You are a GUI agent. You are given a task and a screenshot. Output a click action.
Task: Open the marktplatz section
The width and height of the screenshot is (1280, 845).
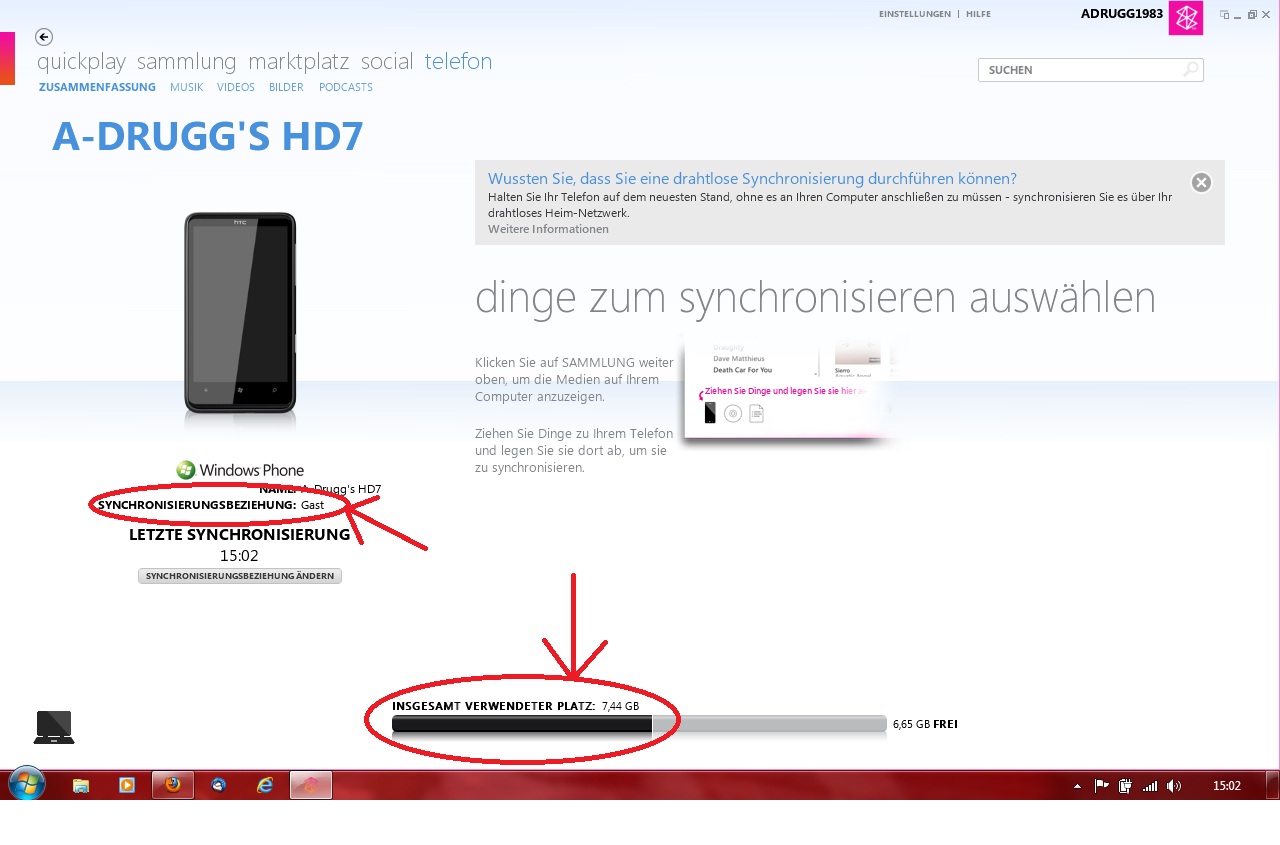click(299, 62)
